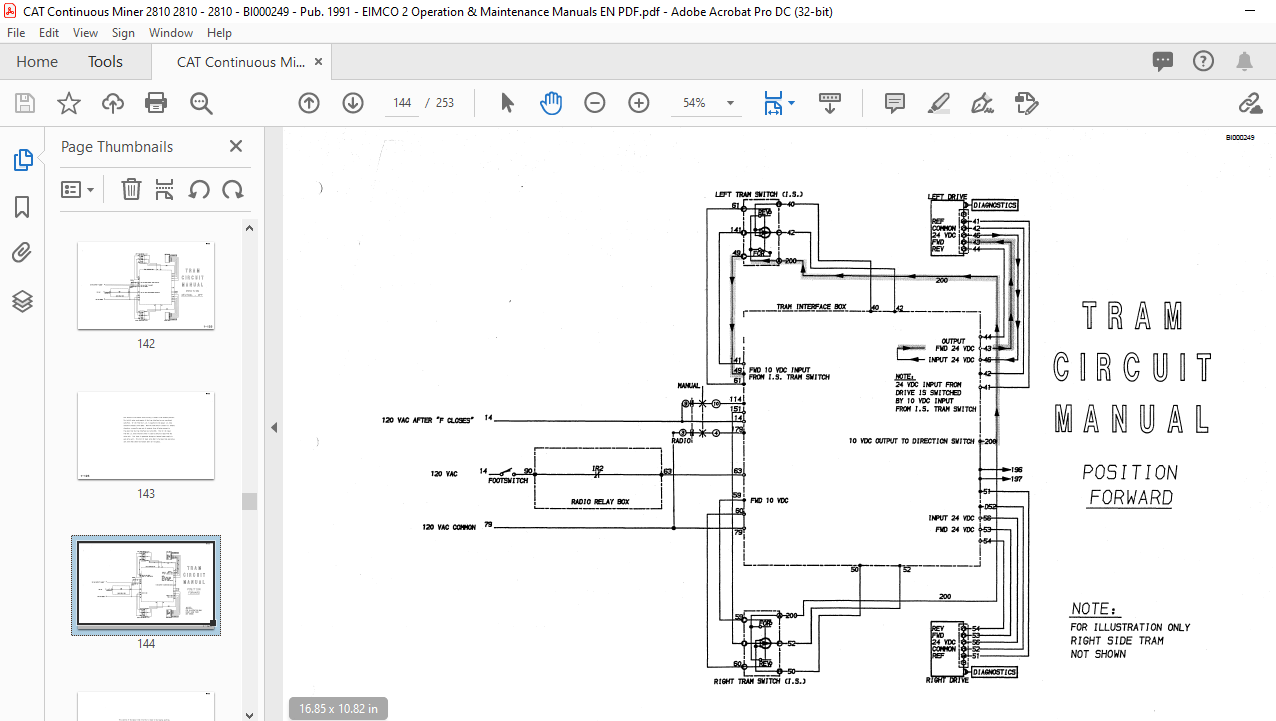This screenshot has width=1276, height=721.
Task: Open the notifications bell
Action: click(1245, 61)
